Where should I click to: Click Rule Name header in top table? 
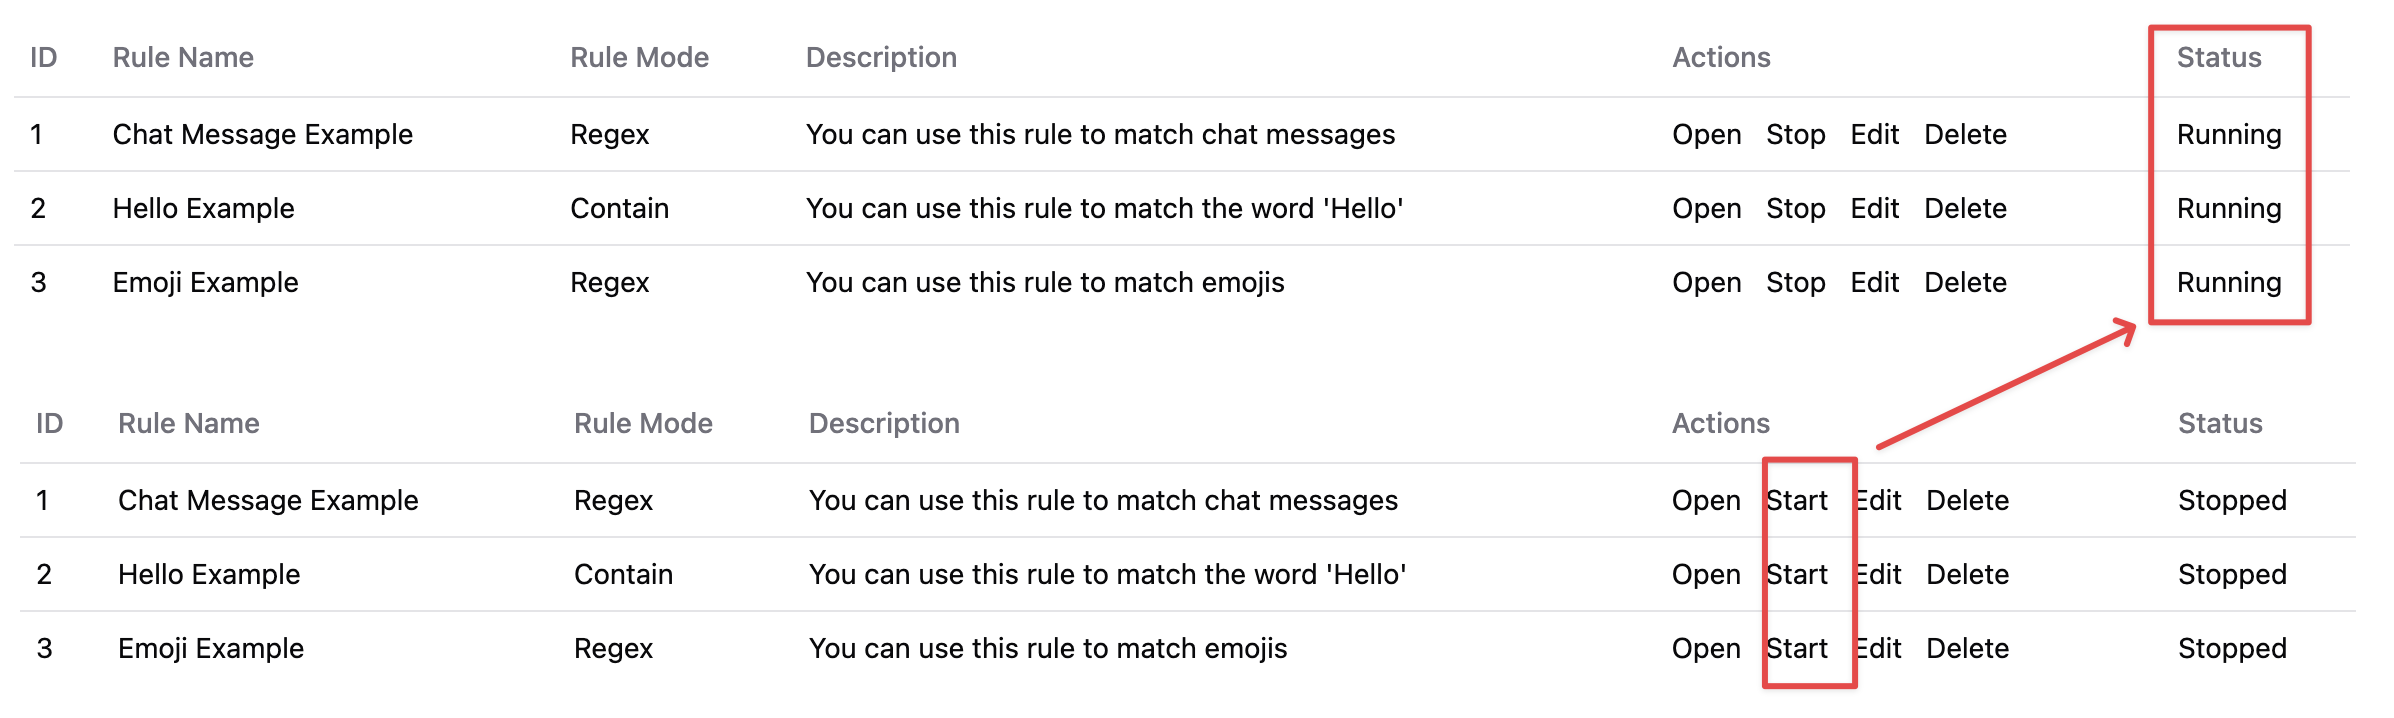[183, 58]
